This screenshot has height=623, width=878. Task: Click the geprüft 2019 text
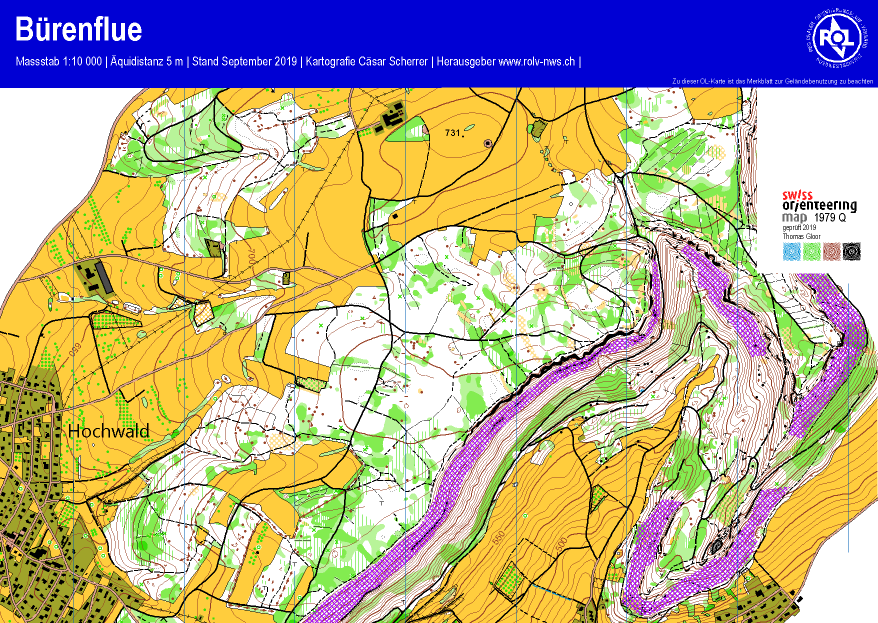(798, 228)
